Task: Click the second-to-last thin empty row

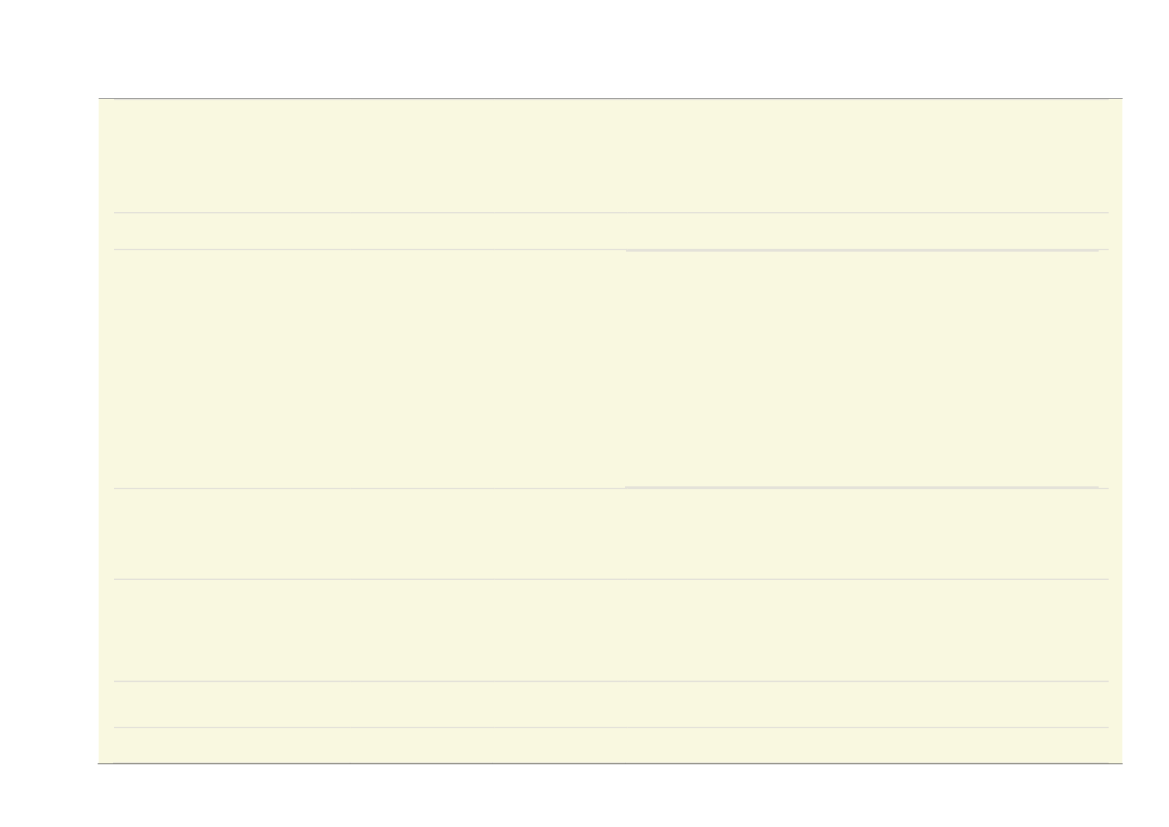Action: 611,704
